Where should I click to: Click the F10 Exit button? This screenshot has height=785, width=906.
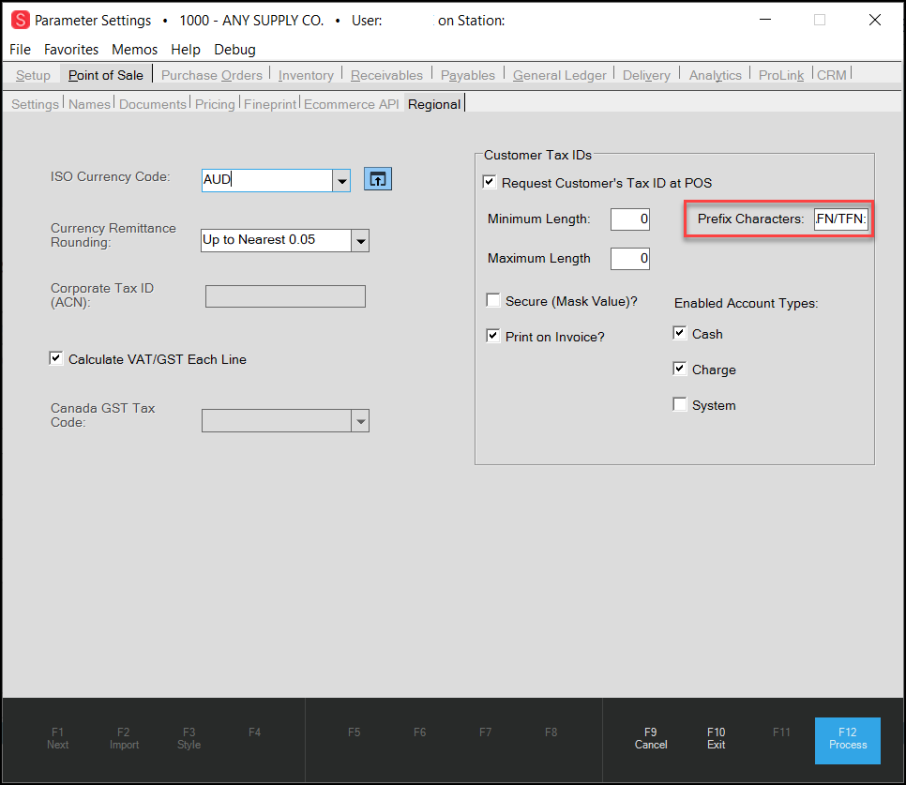tap(716, 739)
